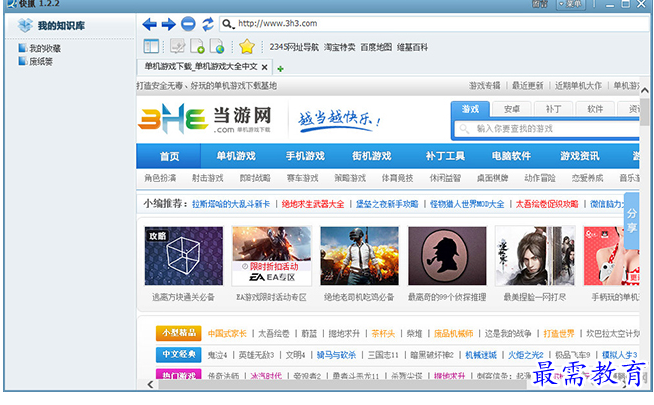Open the 堡垒之夜新手攻略 recommended link
This screenshot has height=405, width=654.
click(387, 204)
